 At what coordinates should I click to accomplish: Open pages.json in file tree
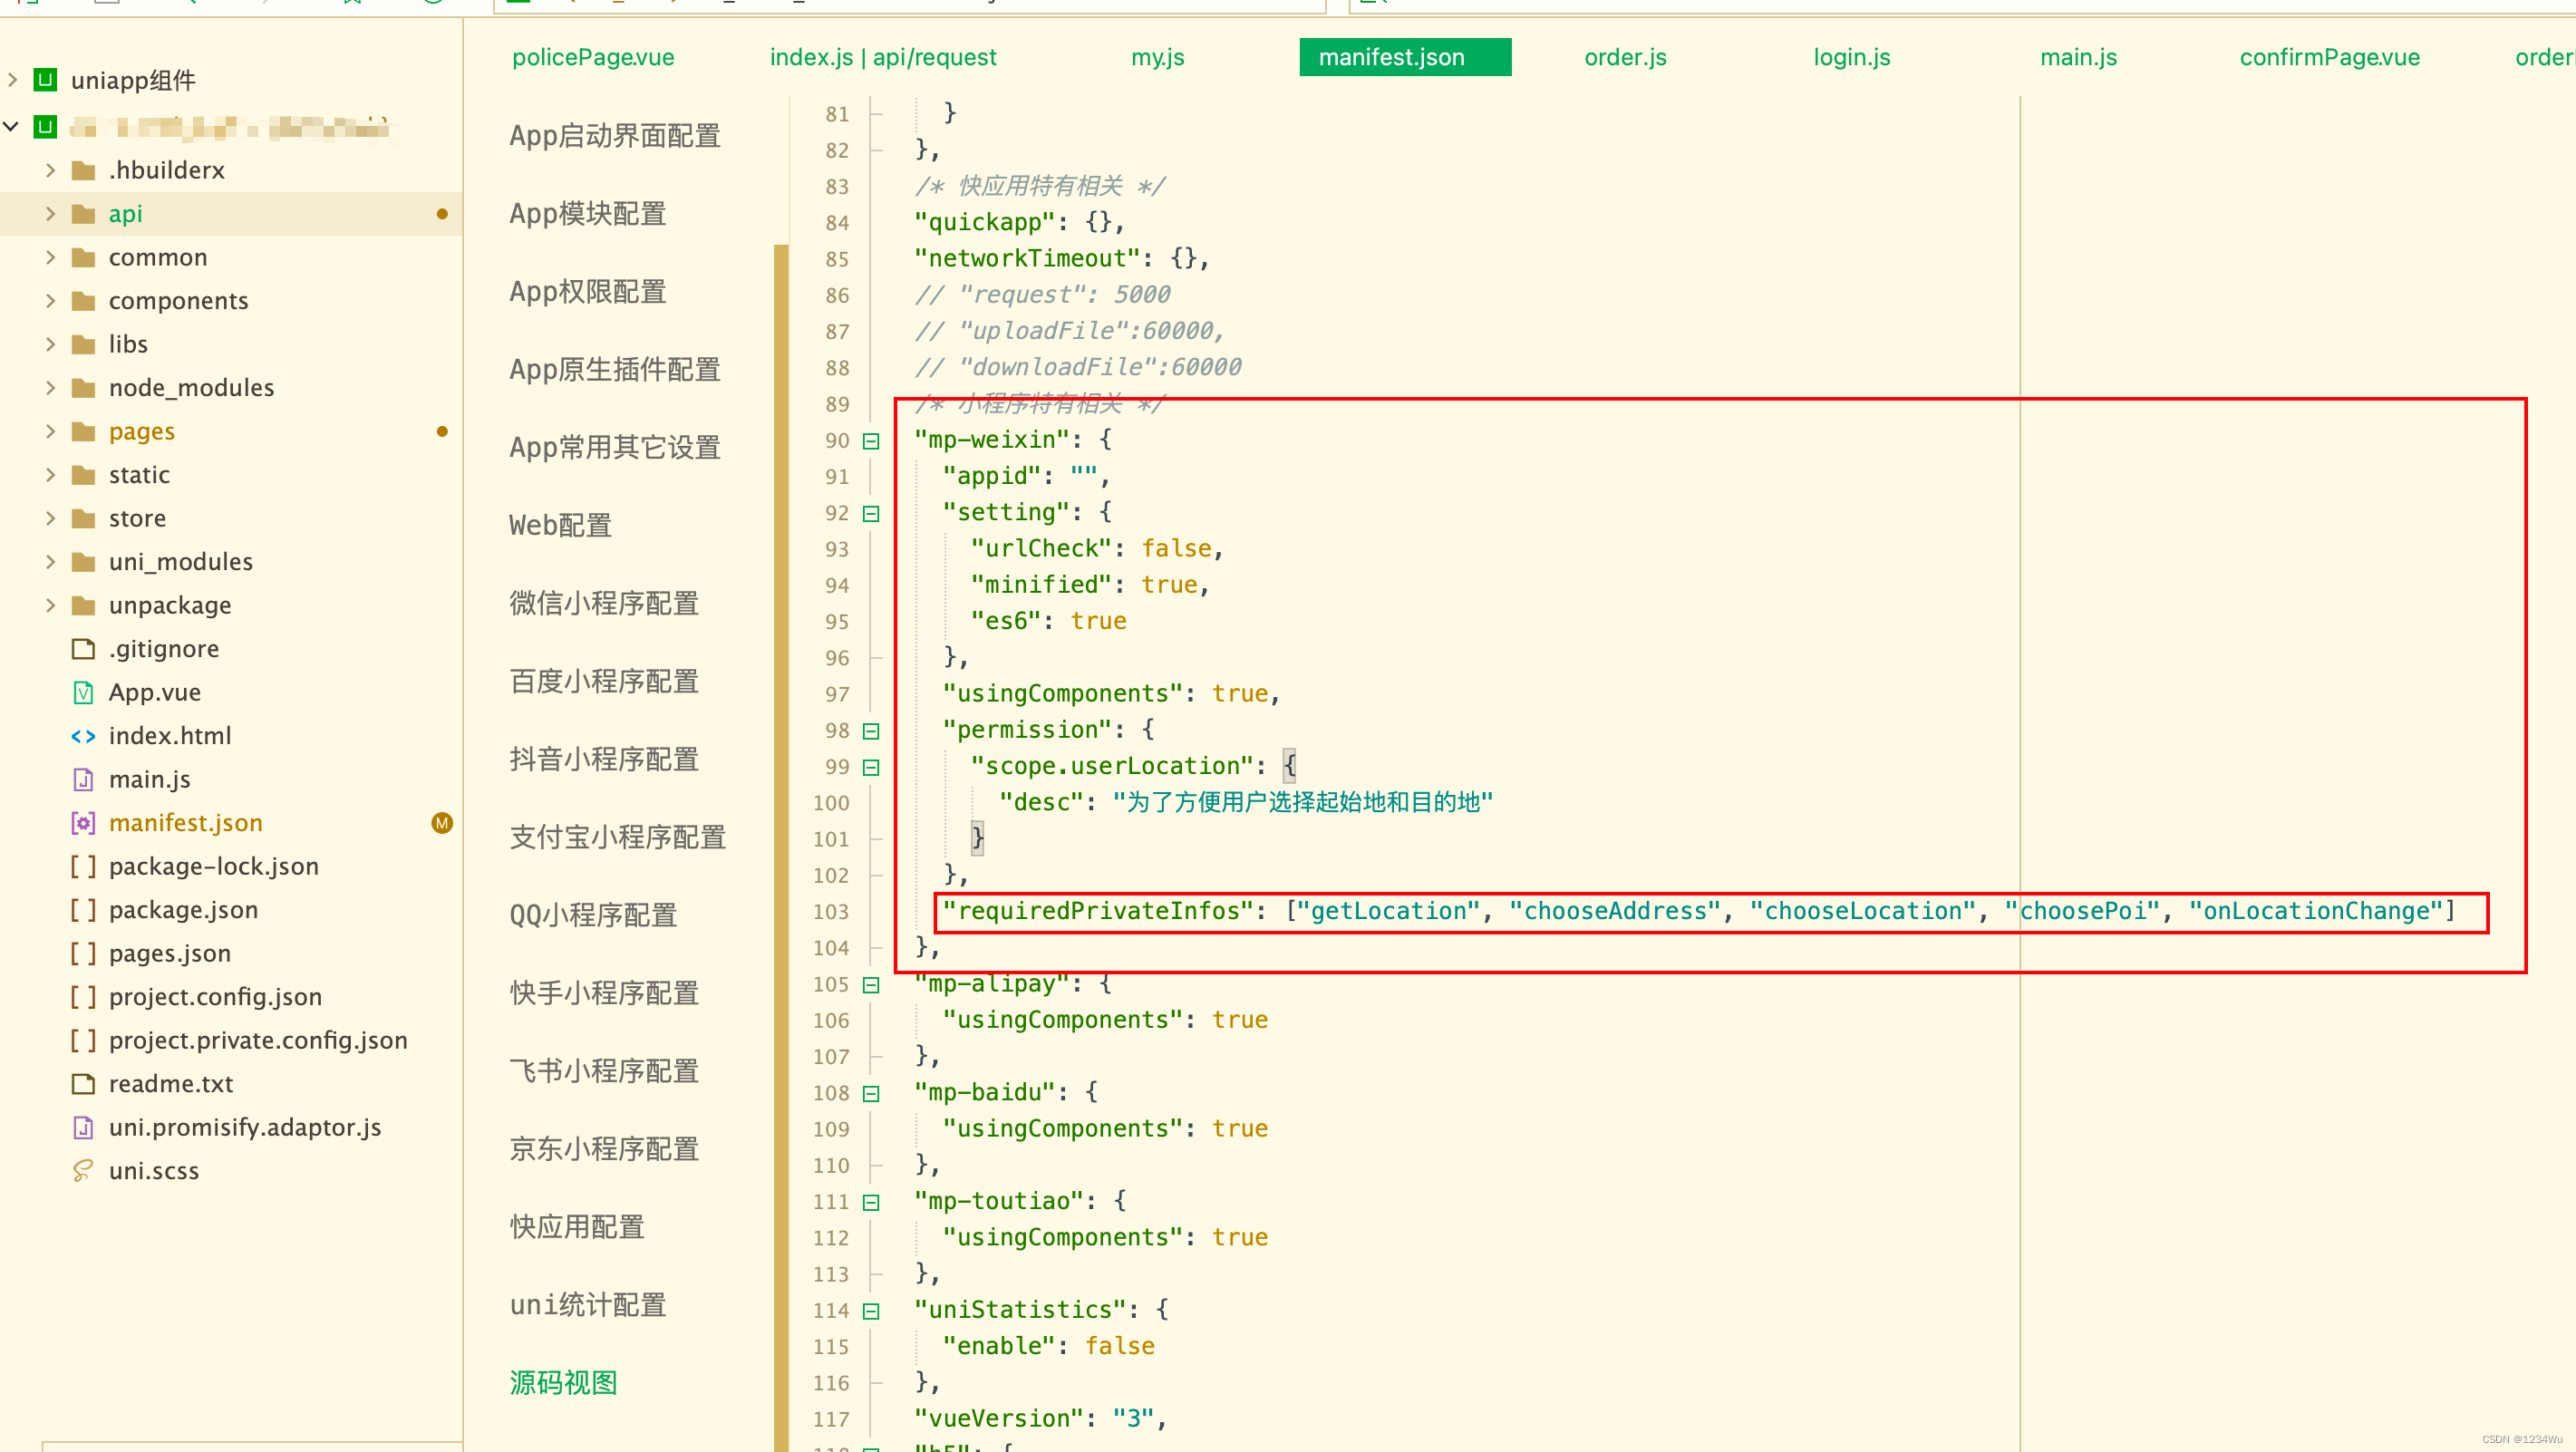tap(169, 953)
